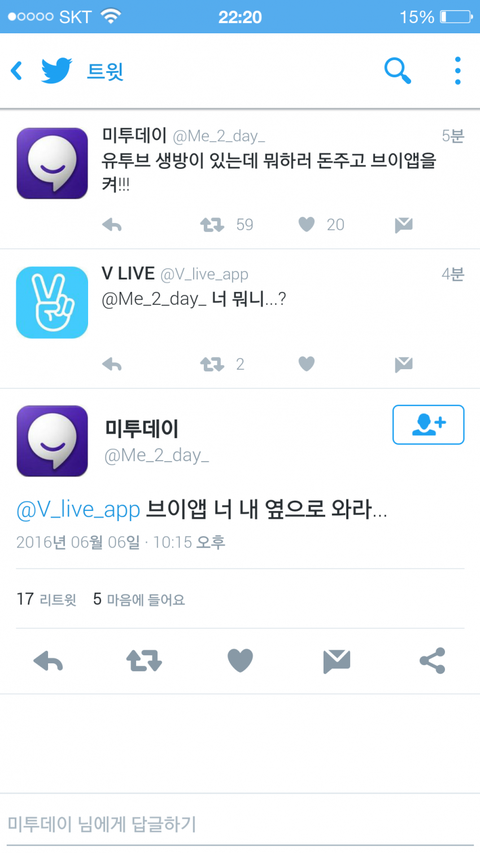Open the search magnifier icon
480x853 pixels.
[398, 71]
